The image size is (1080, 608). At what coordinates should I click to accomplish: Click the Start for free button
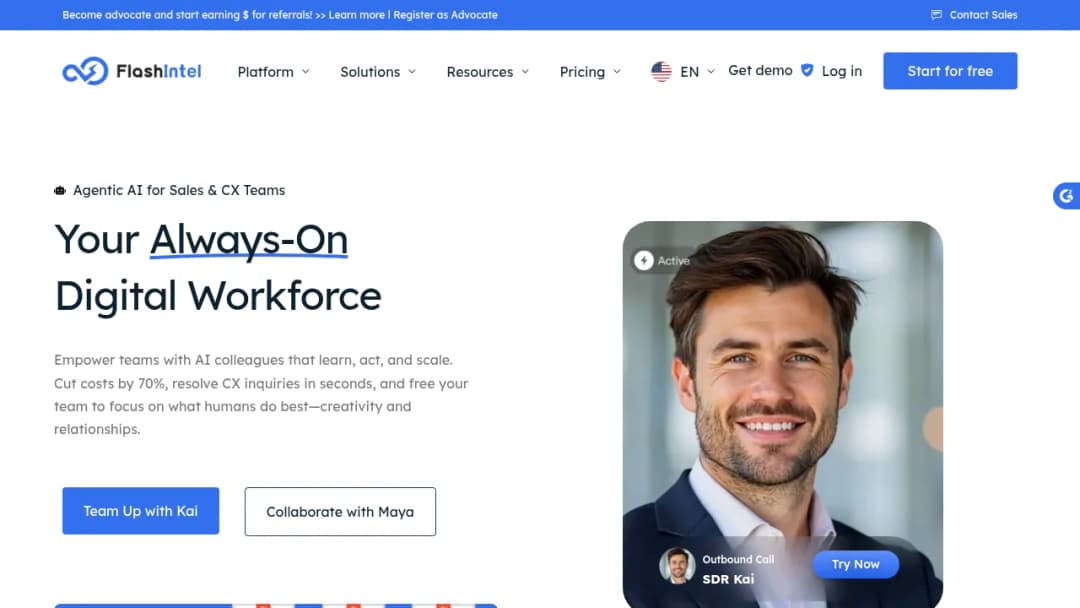point(950,71)
